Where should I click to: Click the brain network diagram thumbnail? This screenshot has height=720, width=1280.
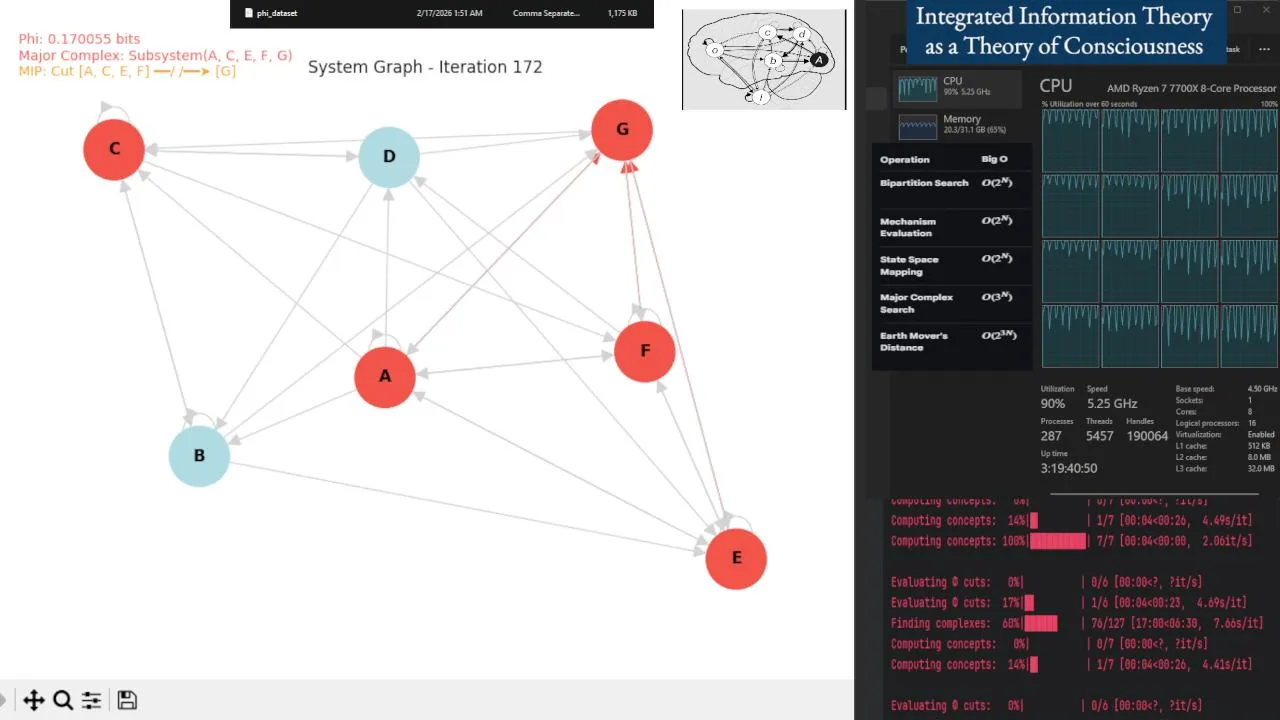coord(764,59)
